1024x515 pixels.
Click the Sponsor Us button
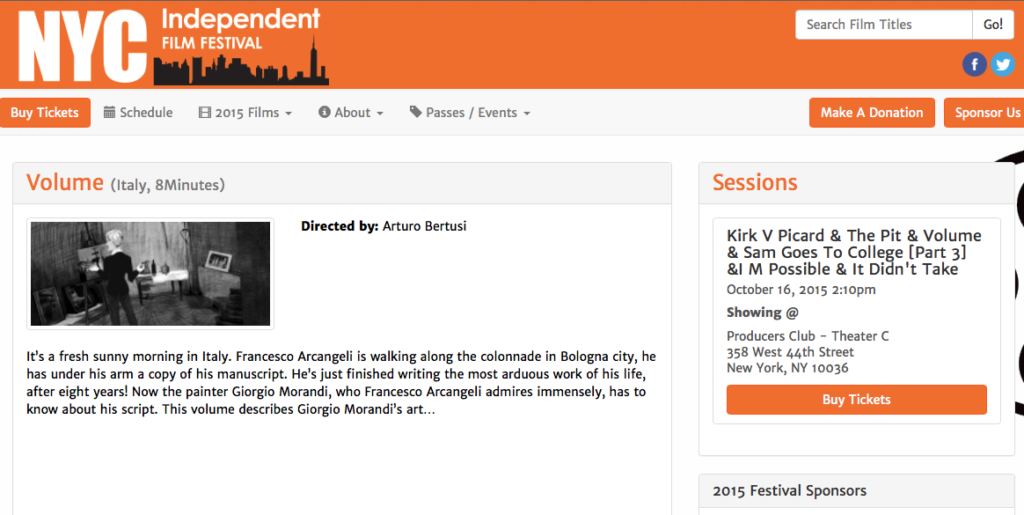[x=984, y=112]
